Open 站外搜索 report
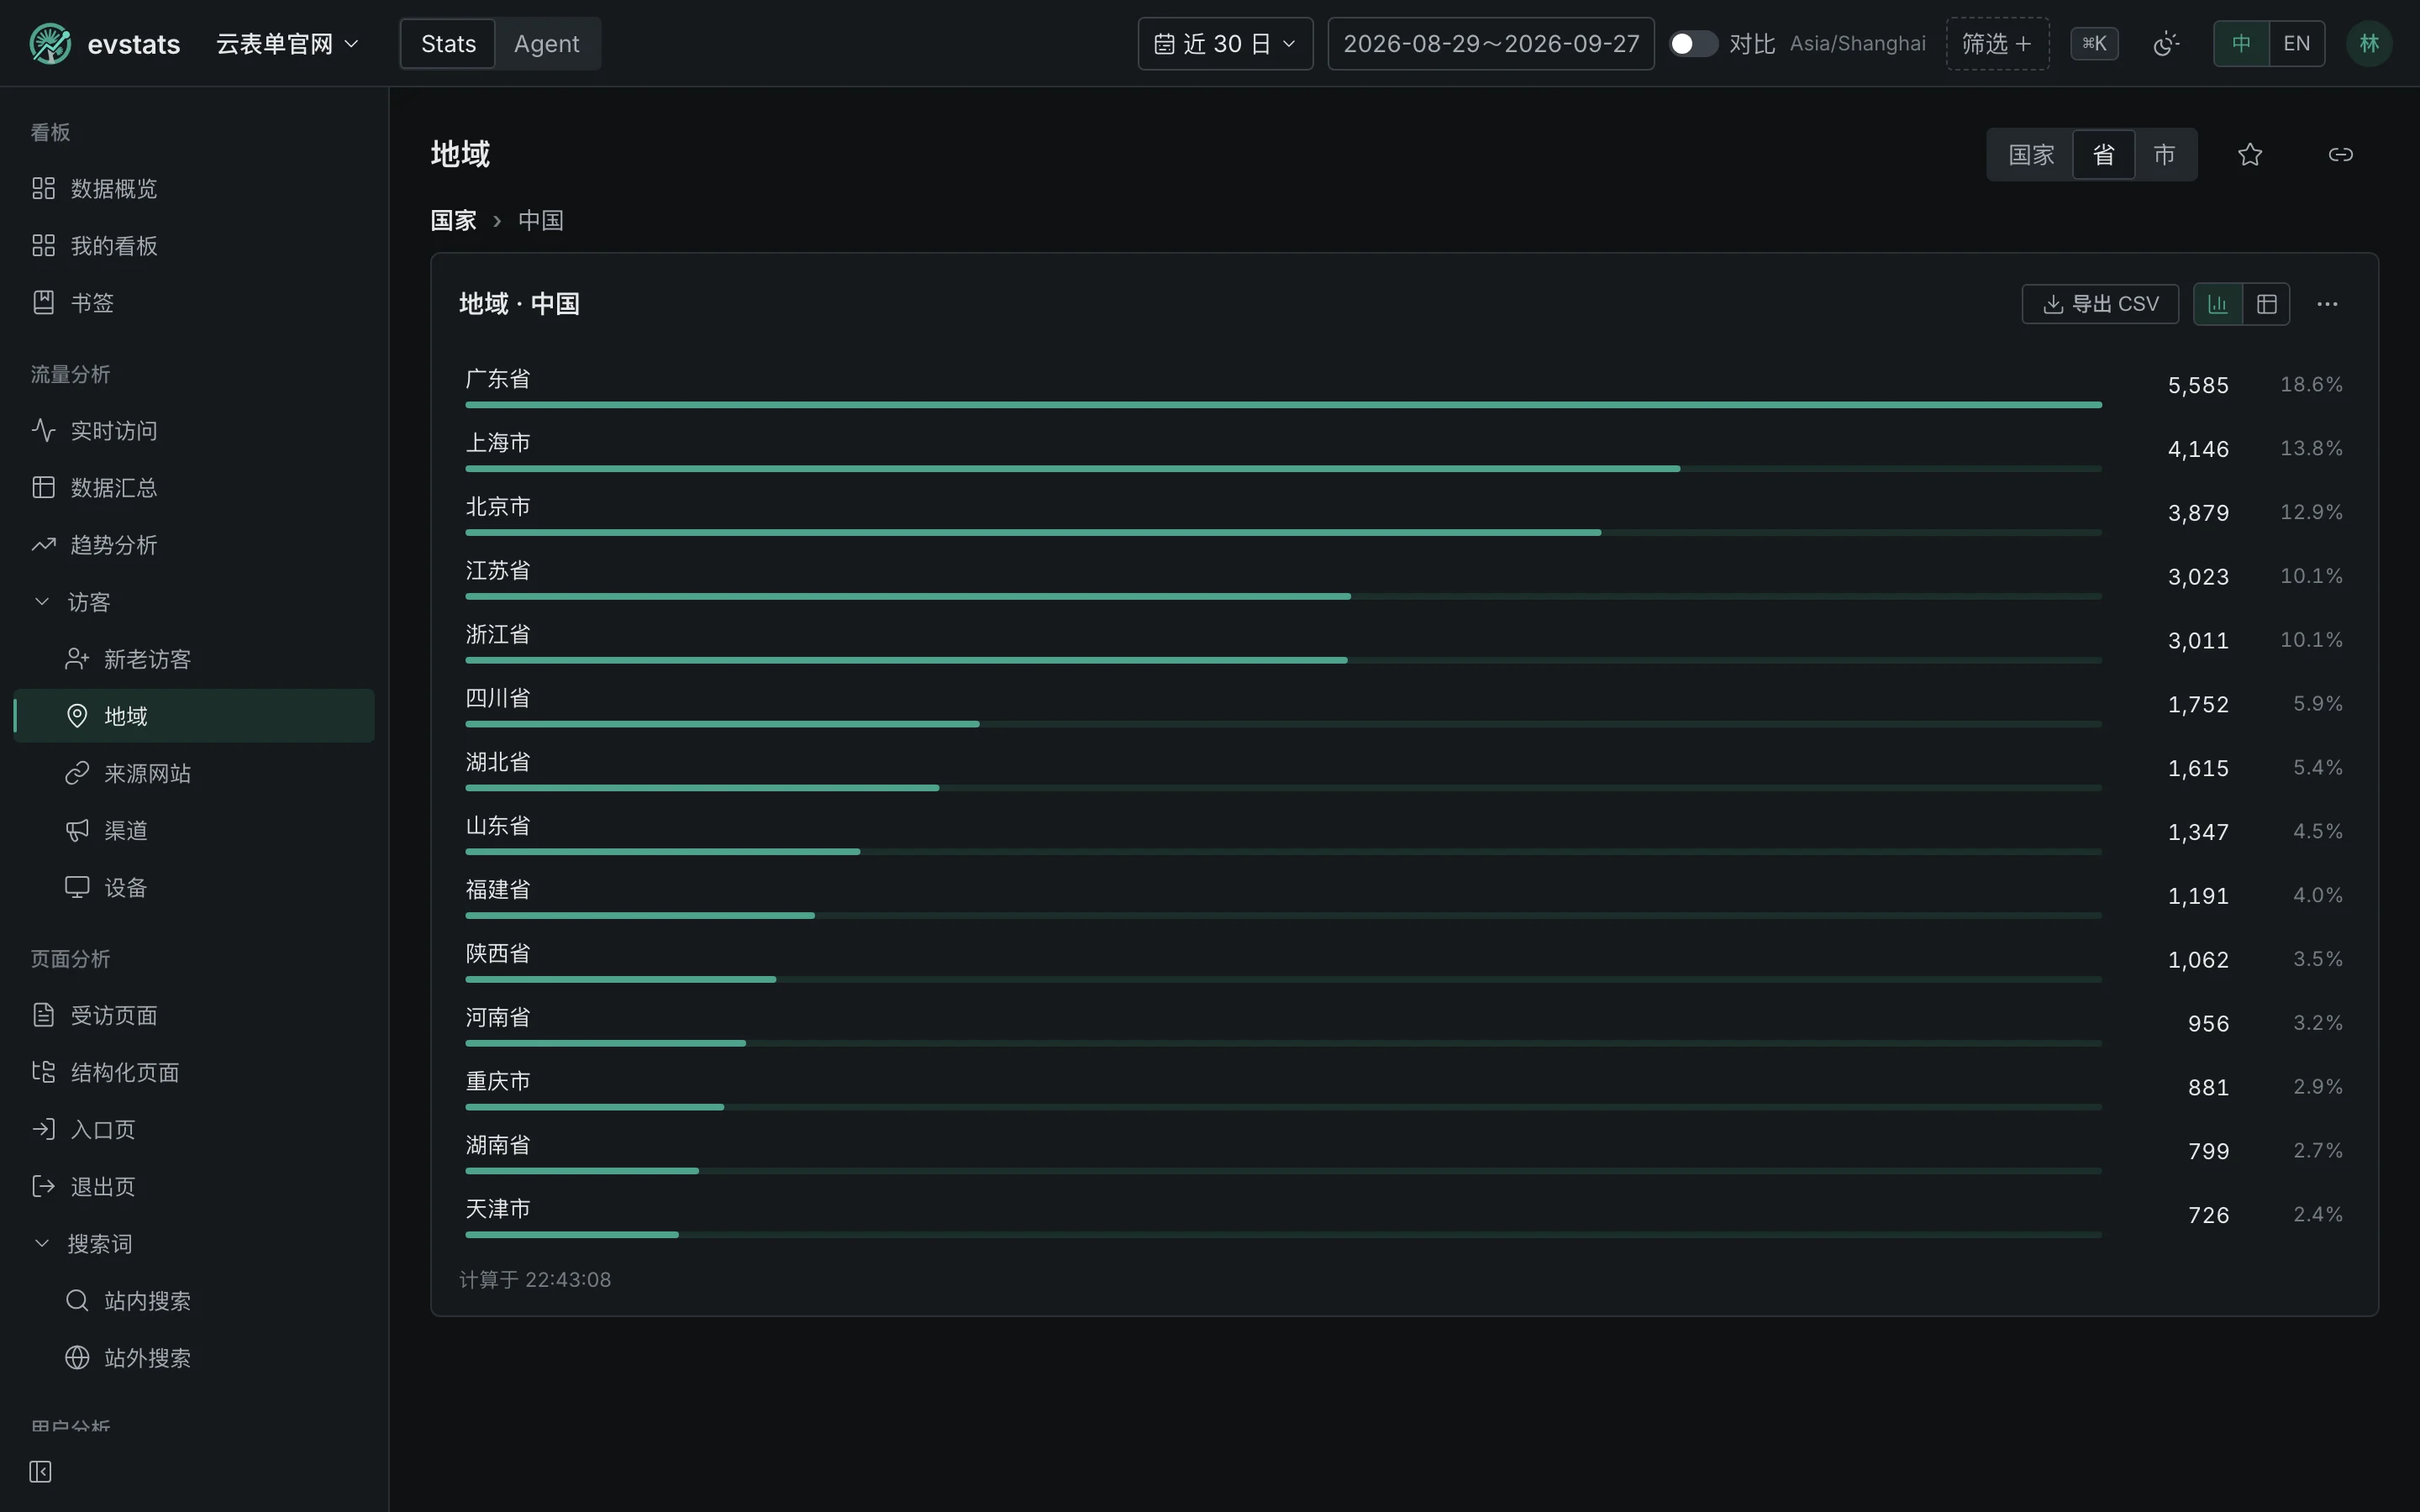 [x=194, y=1357]
